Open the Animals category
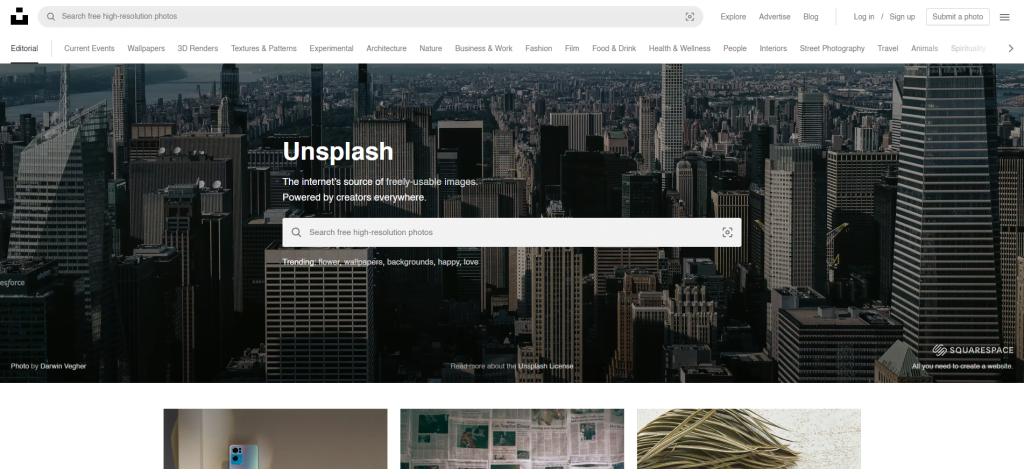Viewport: 1024px width, 469px height. coord(924,48)
